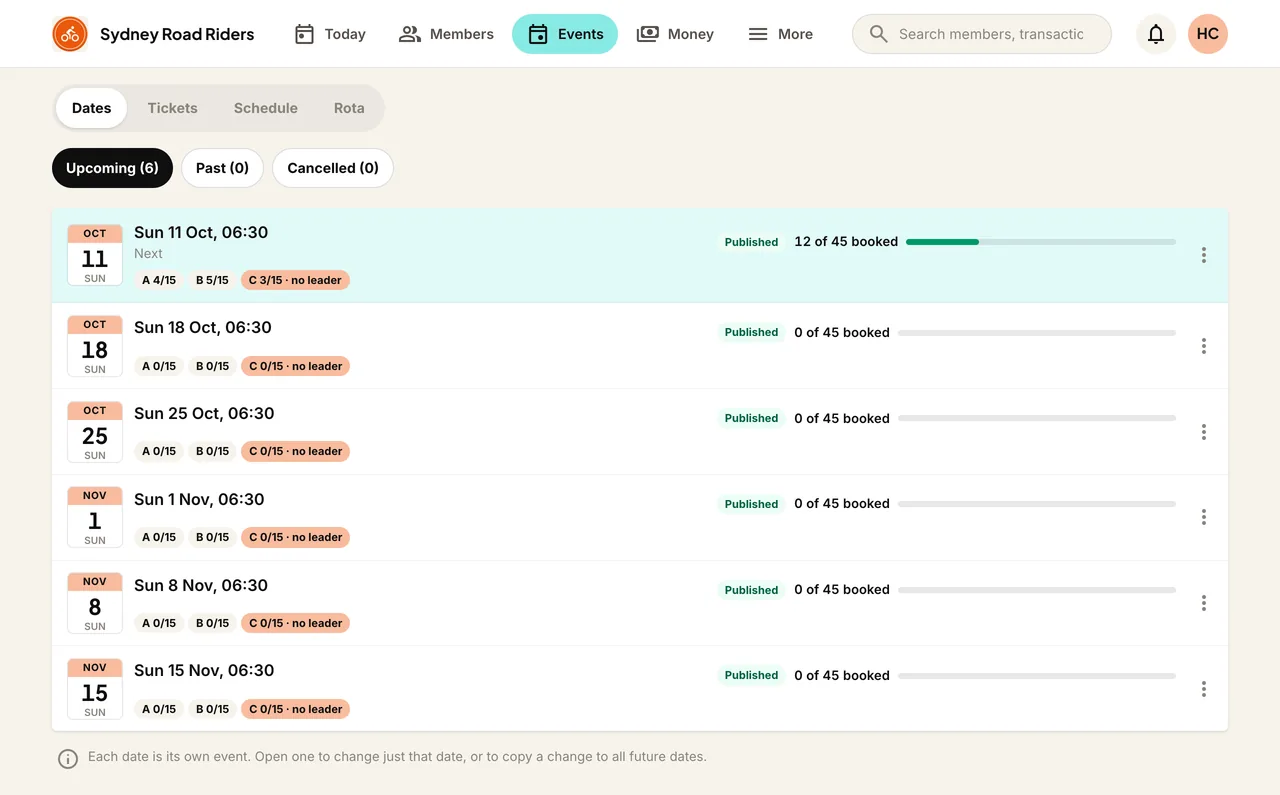Click the 12 of 45 booked progress bar
Image resolution: width=1280 pixels, height=795 pixels.
coord(1040,242)
